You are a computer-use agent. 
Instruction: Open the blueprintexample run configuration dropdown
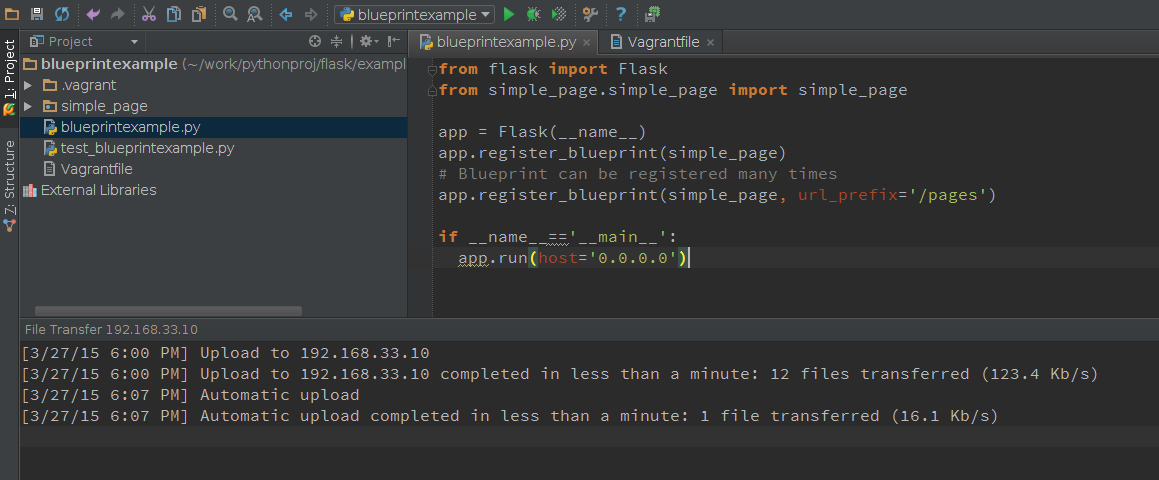click(414, 14)
